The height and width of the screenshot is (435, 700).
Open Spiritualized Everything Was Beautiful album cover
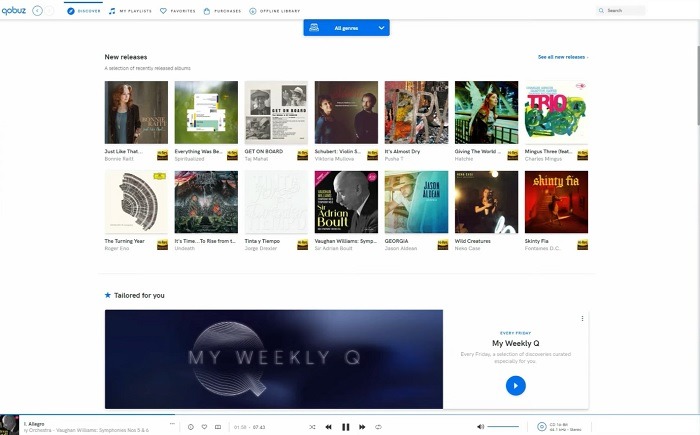coord(206,112)
